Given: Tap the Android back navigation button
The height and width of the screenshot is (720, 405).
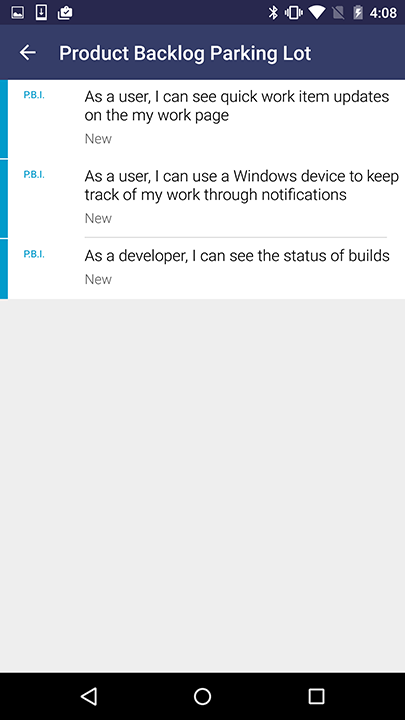Looking at the screenshot, I should tap(89, 696).
